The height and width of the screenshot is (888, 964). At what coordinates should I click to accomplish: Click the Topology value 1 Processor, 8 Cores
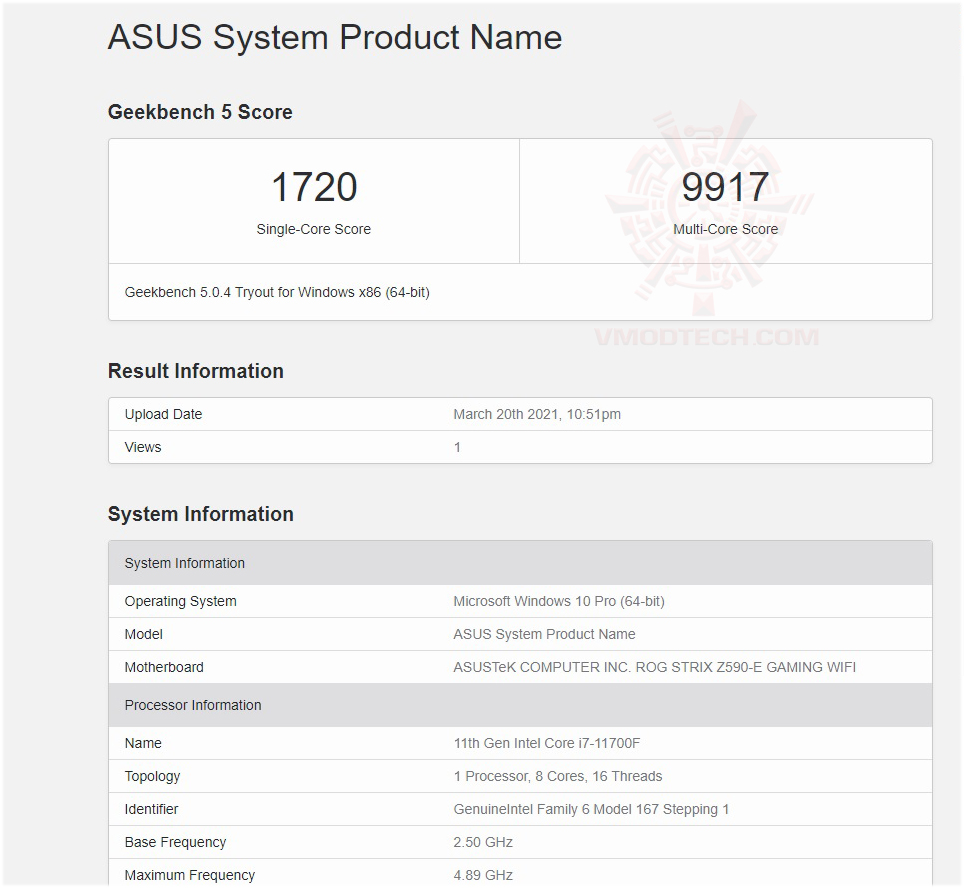(x=557, y=776)
